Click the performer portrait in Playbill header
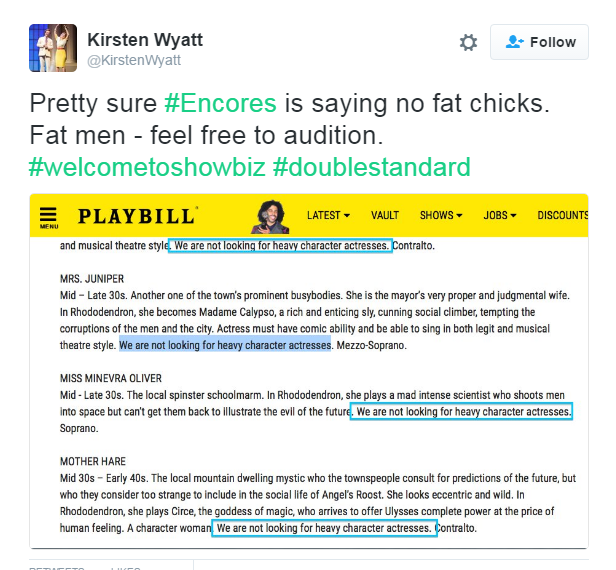This screenshot has height=570, width=616. coord(270,217)
